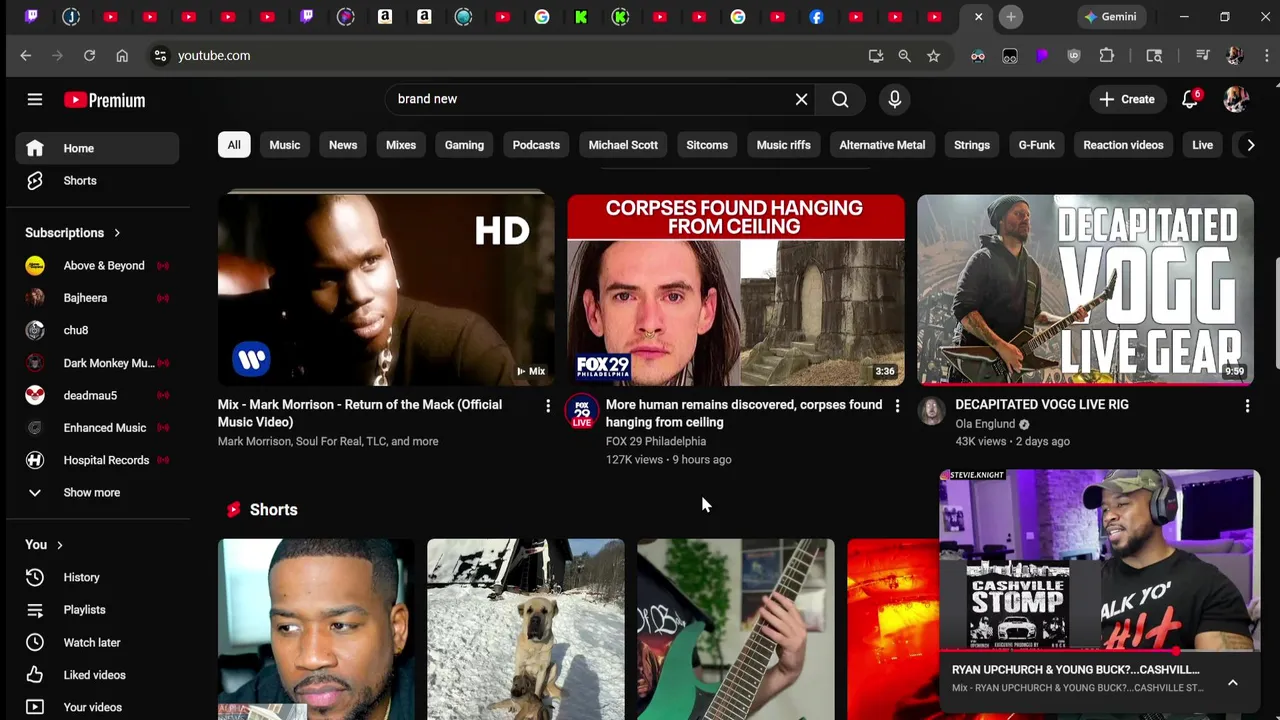Open DECAPITATED VOGG LIVE RIG title
This screenshot has width=1280, height=720.
click(x=1042, y=404)
